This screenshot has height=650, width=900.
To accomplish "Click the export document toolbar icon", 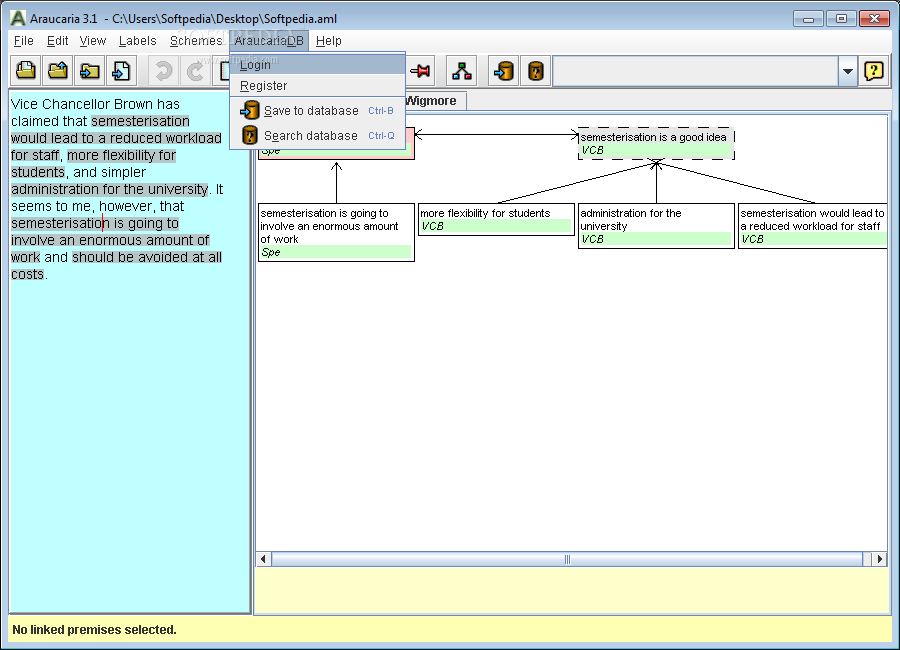I will (x=121, y=71).
